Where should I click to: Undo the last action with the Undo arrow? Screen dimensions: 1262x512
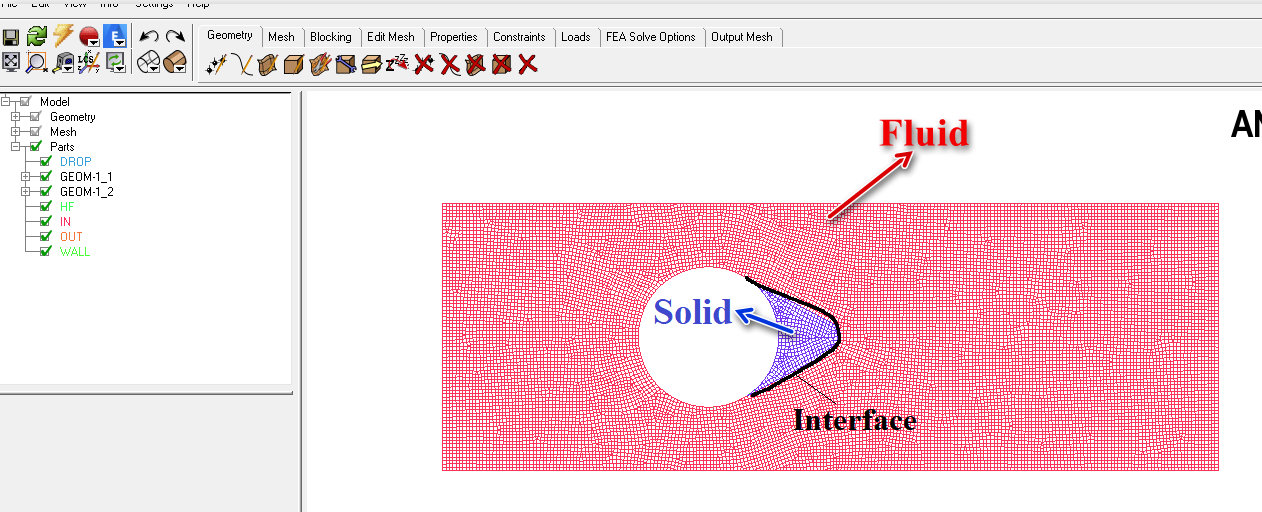(149, 37)
